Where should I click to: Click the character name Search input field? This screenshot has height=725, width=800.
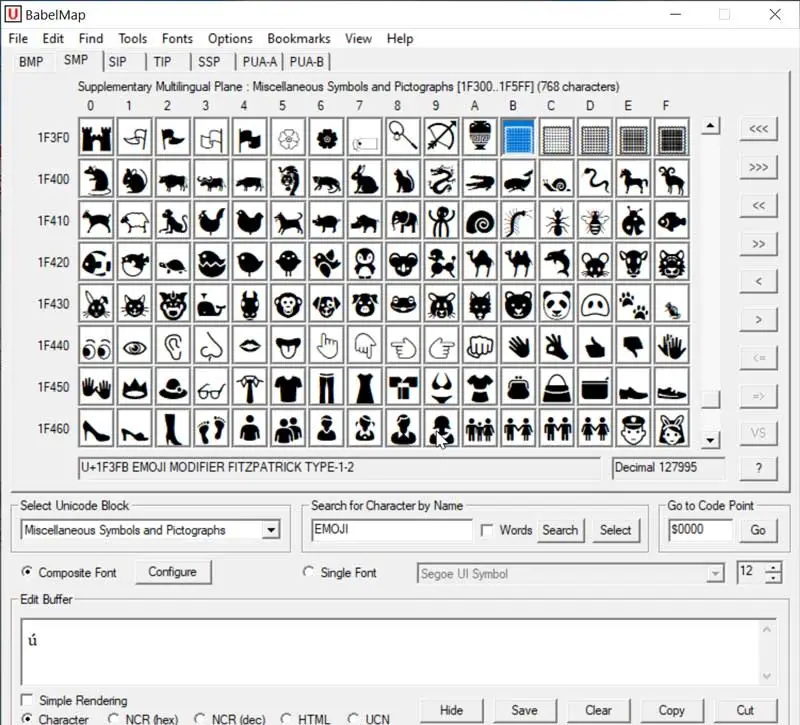[x=391, y=530]
